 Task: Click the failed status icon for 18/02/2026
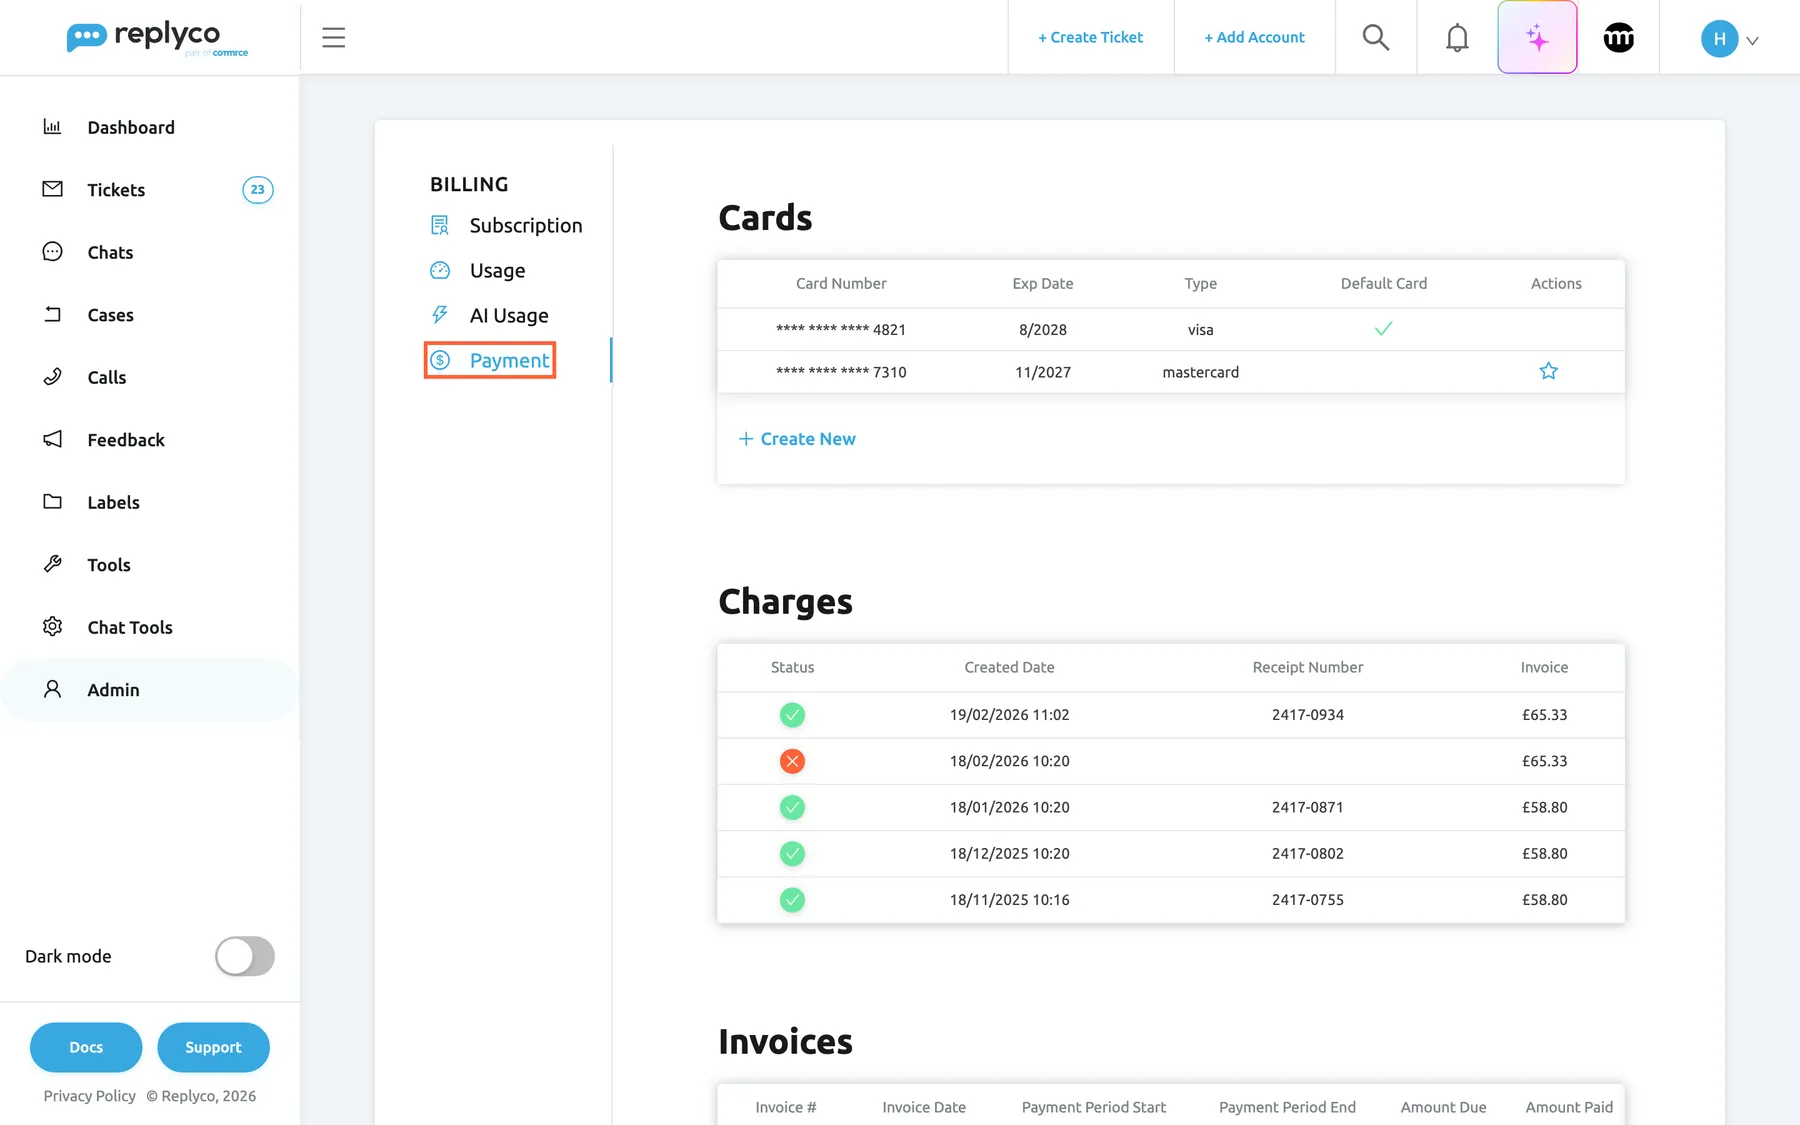pos(792,761)
